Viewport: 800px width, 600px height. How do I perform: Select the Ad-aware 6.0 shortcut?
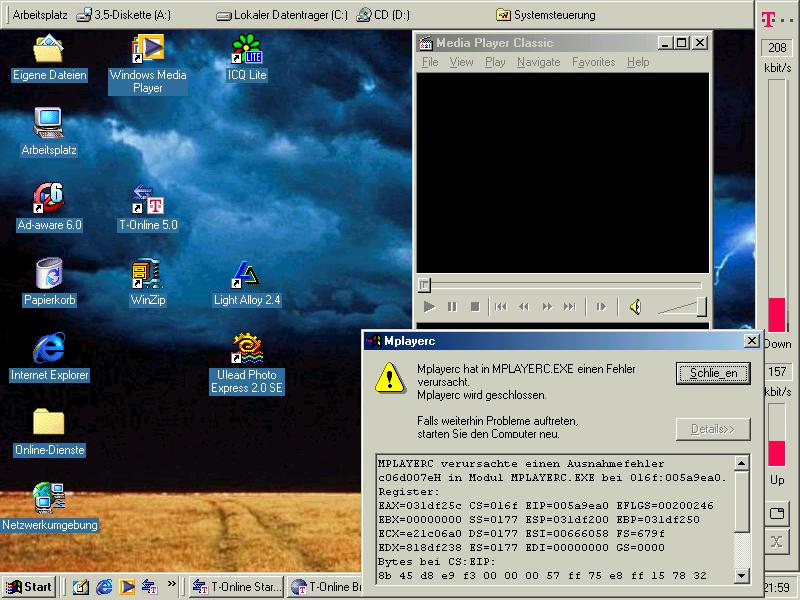(49, 207)
